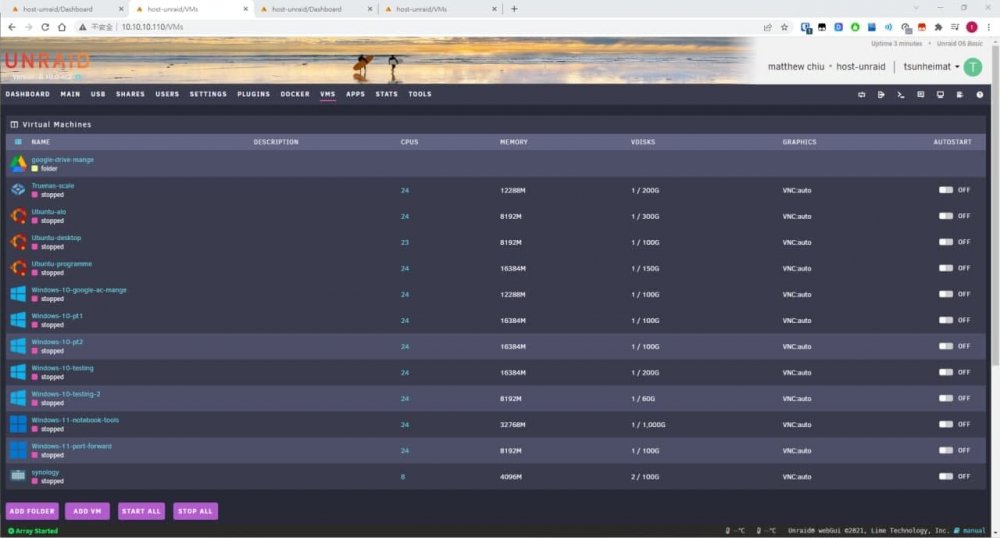Click the Windows-10-pt2 VM icon

[x=18, y=346]
